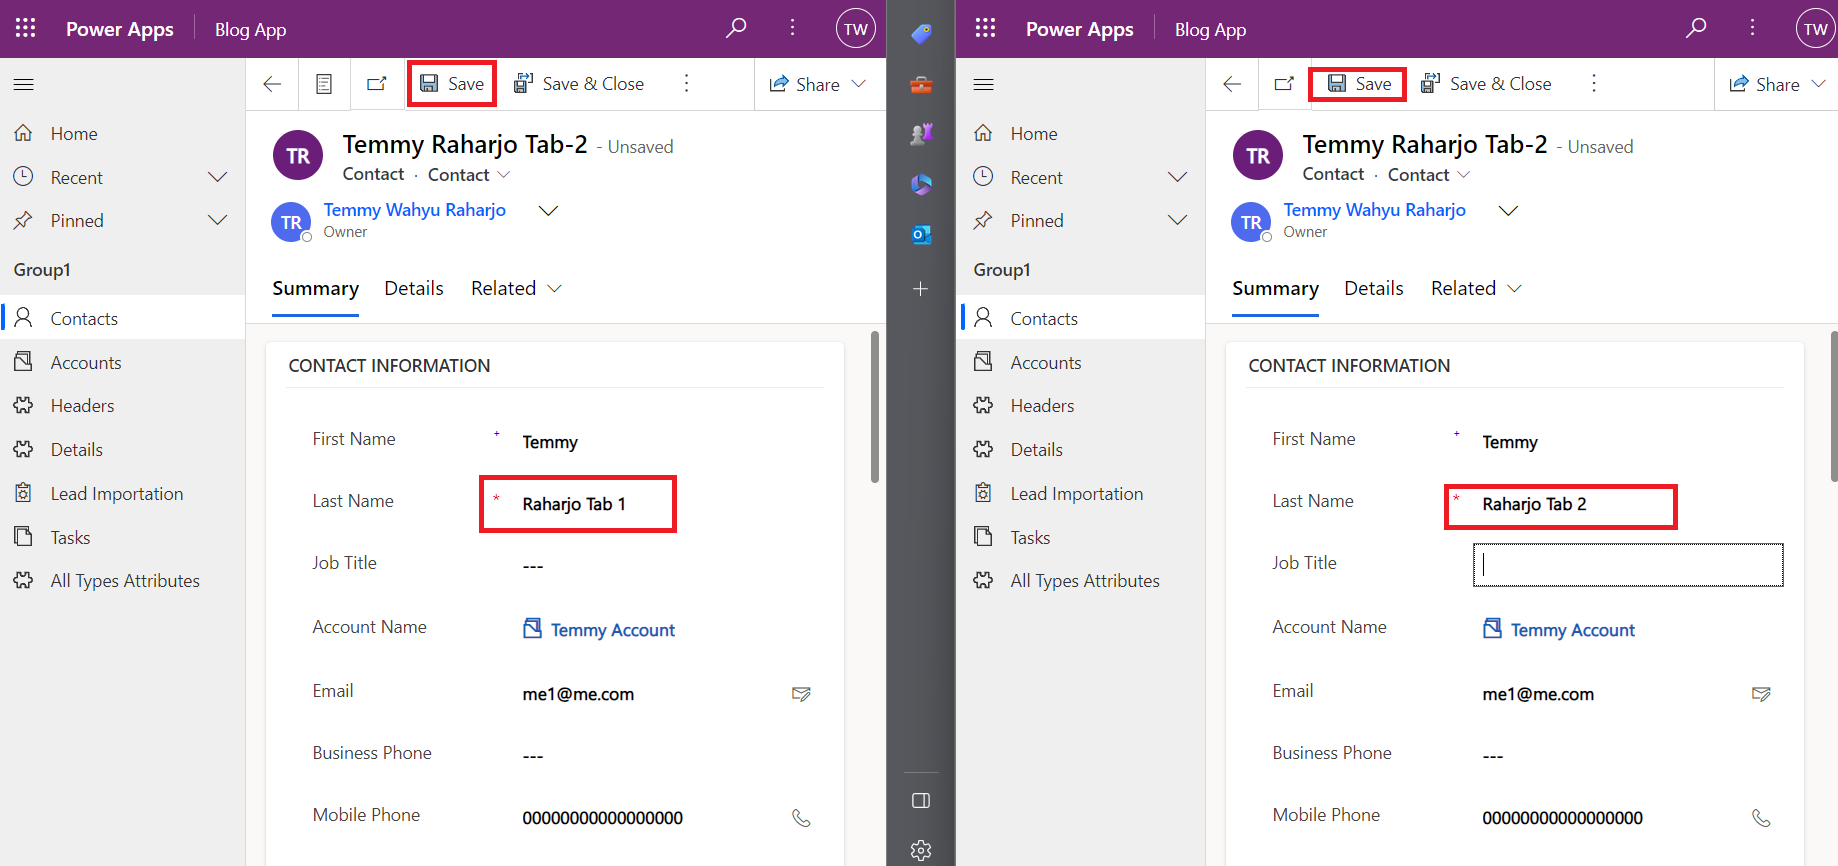Viewport: 1838px width, 866px height.
Task: Open record set icon in left window toolbar
Action: [324, 84]
